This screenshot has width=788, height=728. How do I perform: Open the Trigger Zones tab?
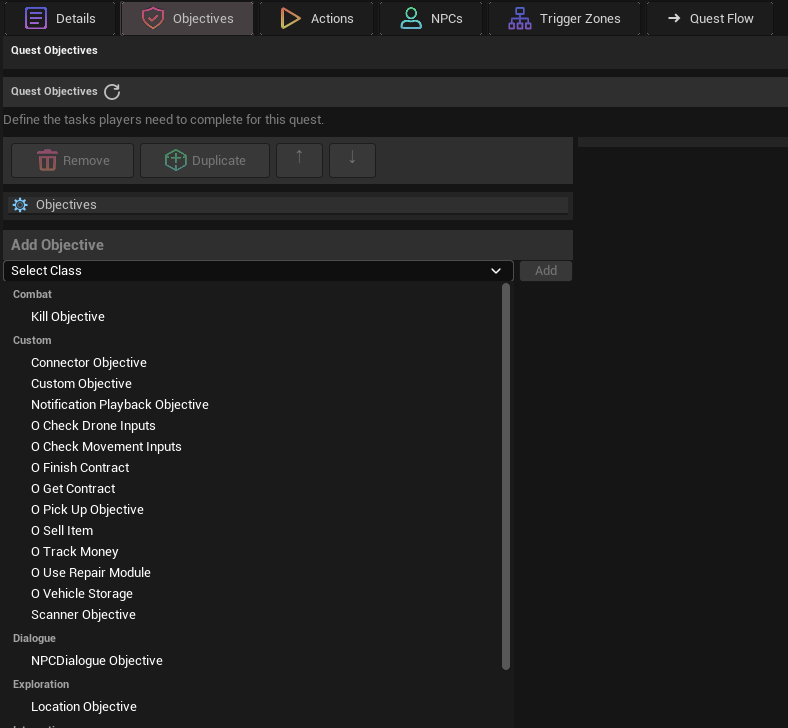point(564,19)
